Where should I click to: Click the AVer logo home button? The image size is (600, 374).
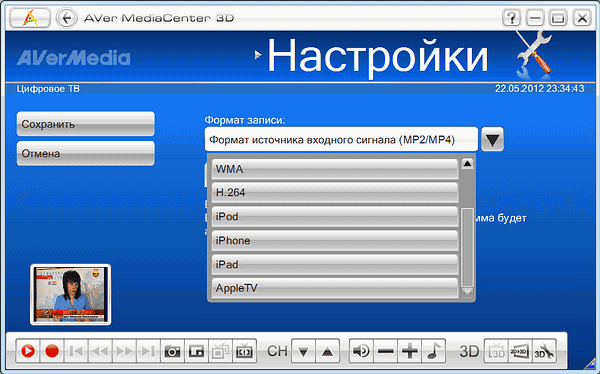(x=30, y=18)
